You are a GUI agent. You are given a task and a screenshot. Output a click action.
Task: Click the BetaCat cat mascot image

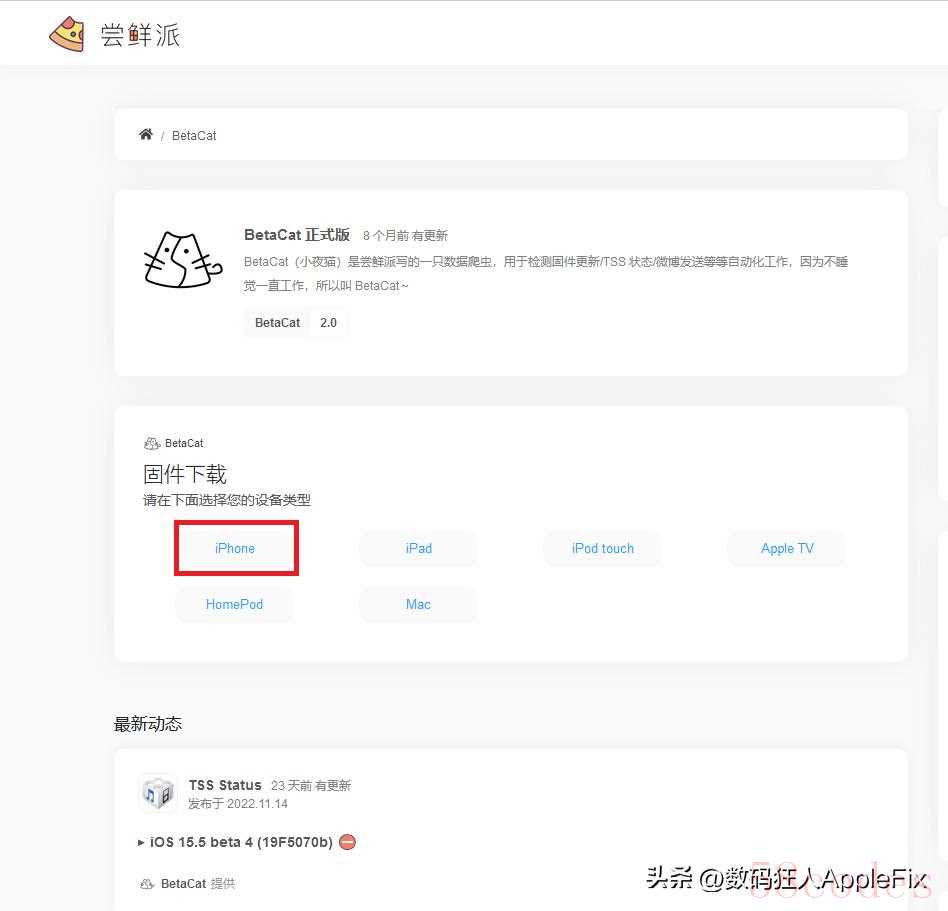tap(183, 259)
